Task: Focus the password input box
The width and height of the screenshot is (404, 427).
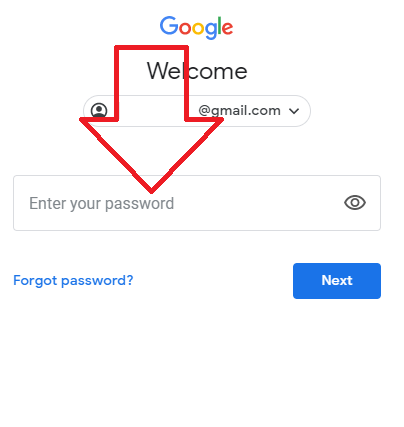Action: coord(197,203)
